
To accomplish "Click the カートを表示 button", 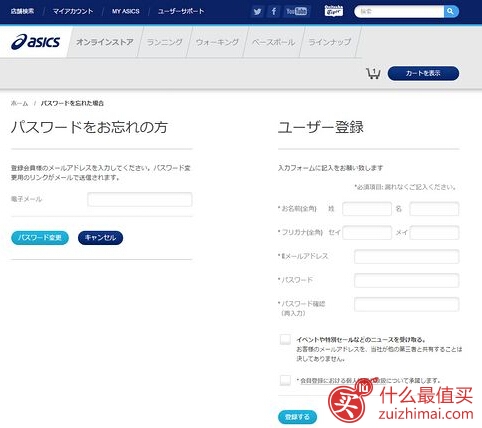I will coord(423,73).
